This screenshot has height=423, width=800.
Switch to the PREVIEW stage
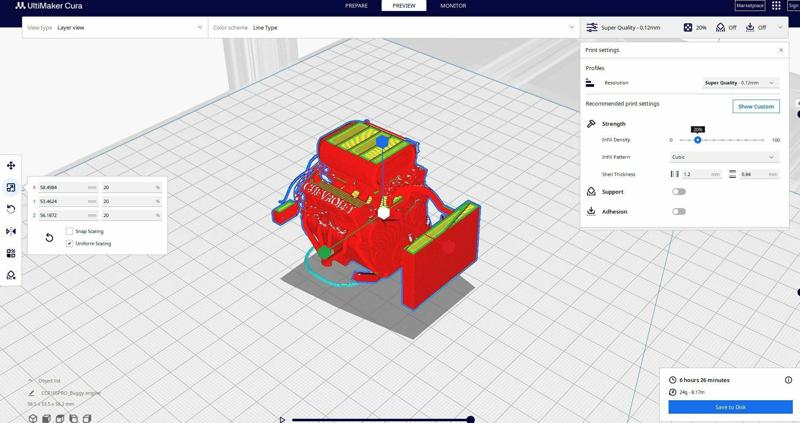(x=404, y=6)
